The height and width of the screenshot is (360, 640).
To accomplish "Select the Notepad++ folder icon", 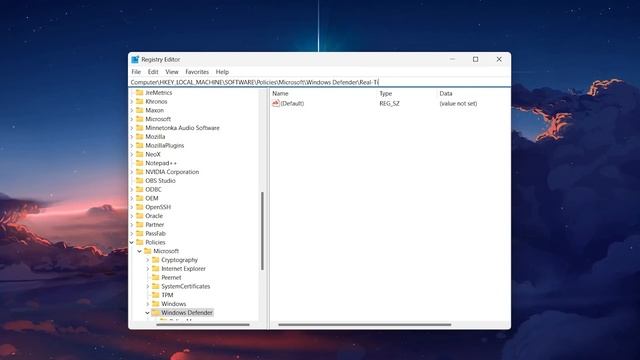I will [x=140, y=163].
